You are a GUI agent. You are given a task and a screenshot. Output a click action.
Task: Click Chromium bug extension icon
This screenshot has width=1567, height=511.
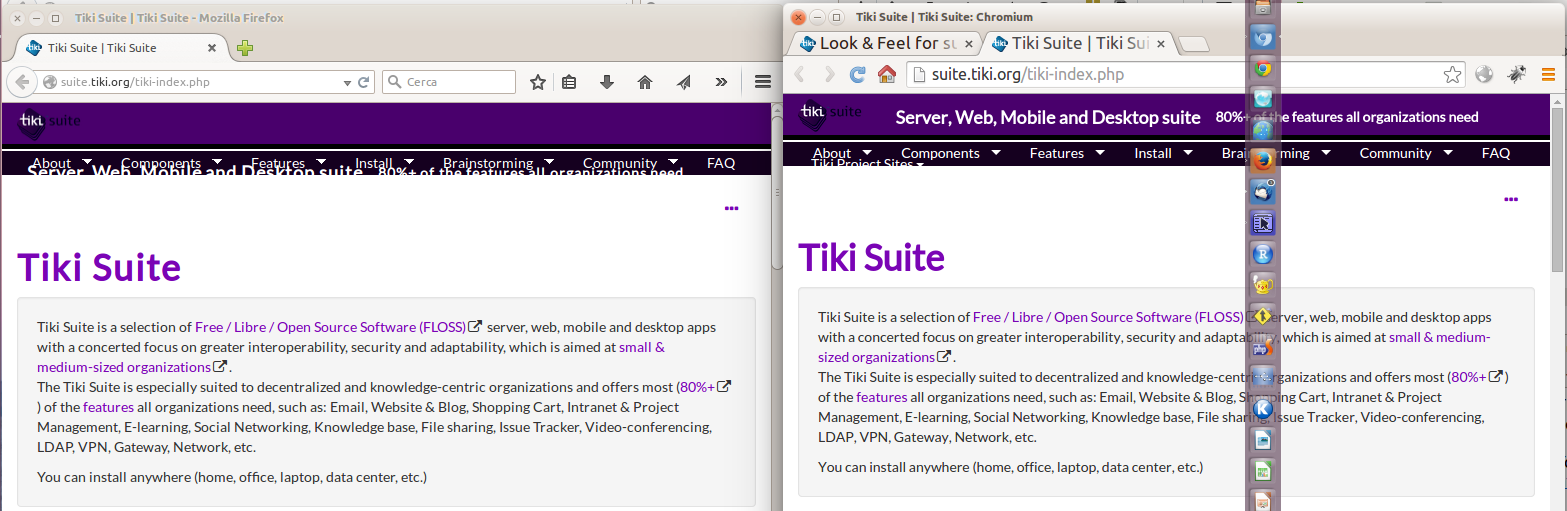[1517, 74]
